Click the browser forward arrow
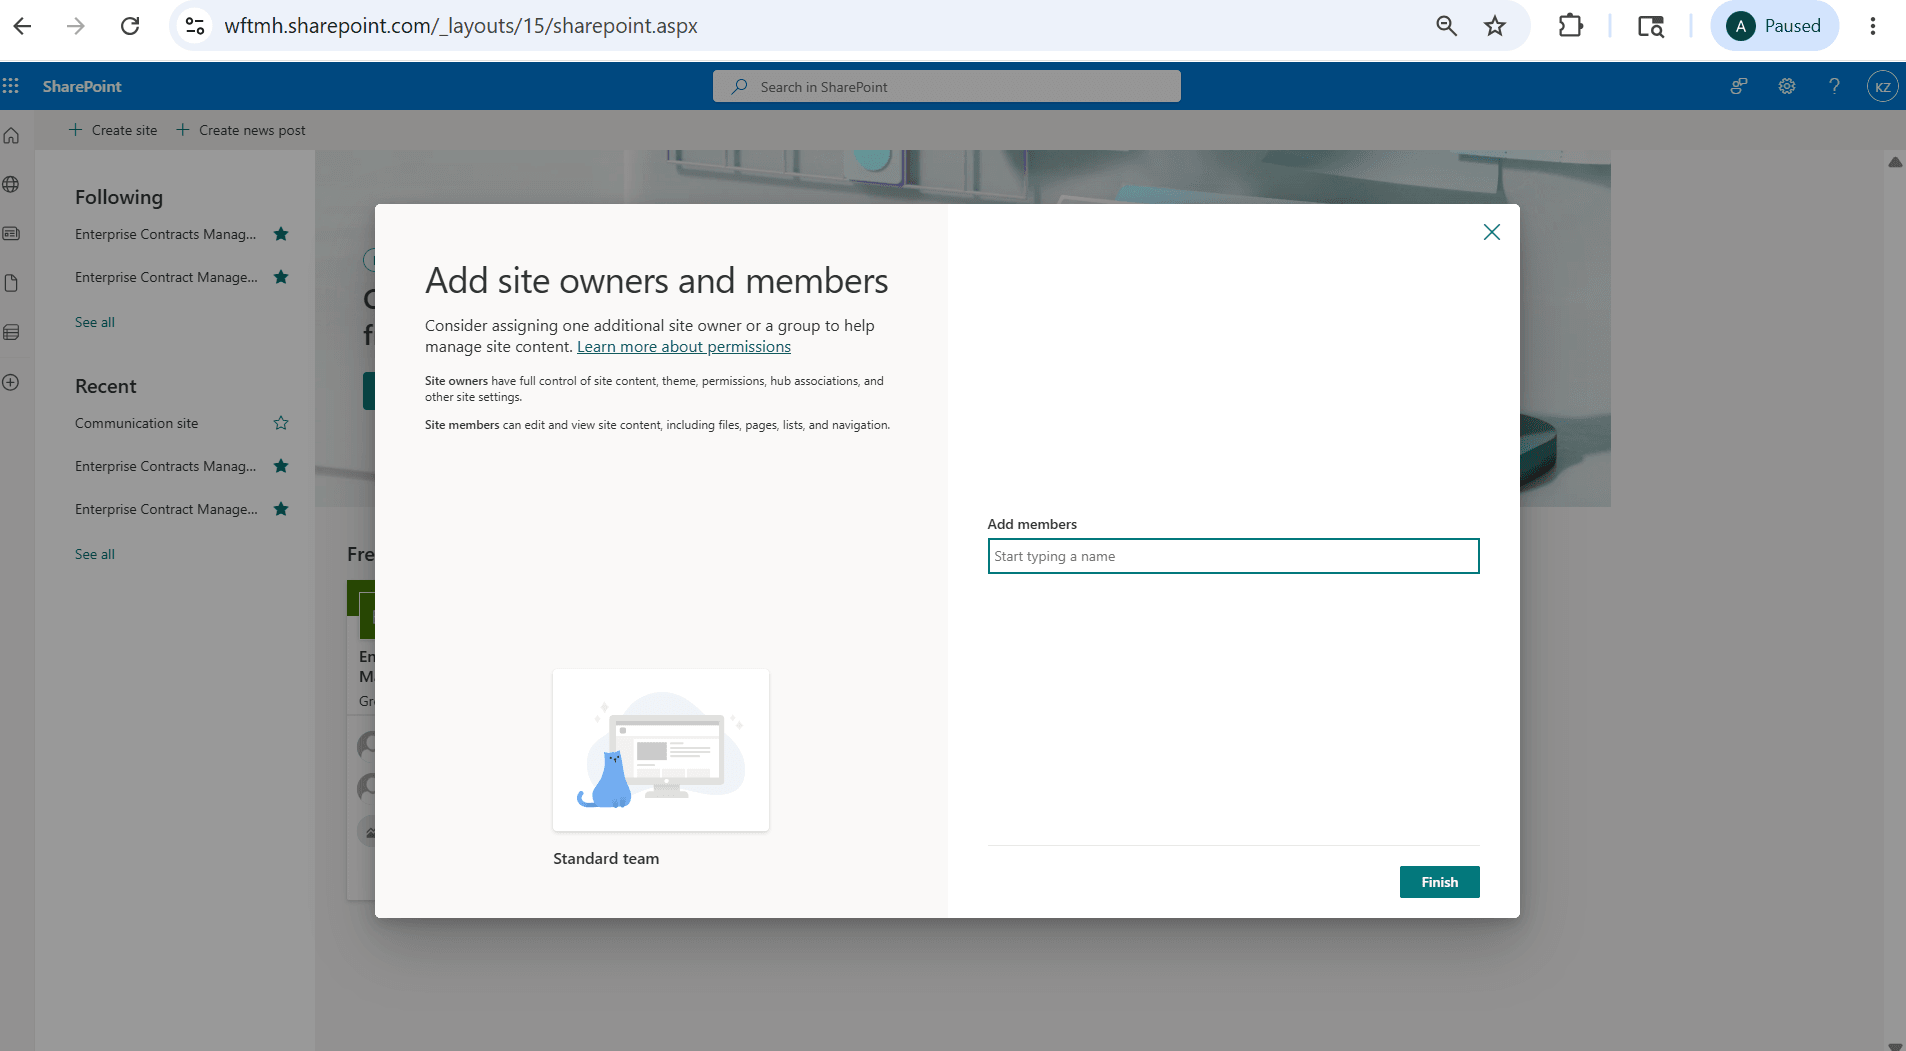Screen dimensions: 1906x1051 coord(76,26)
